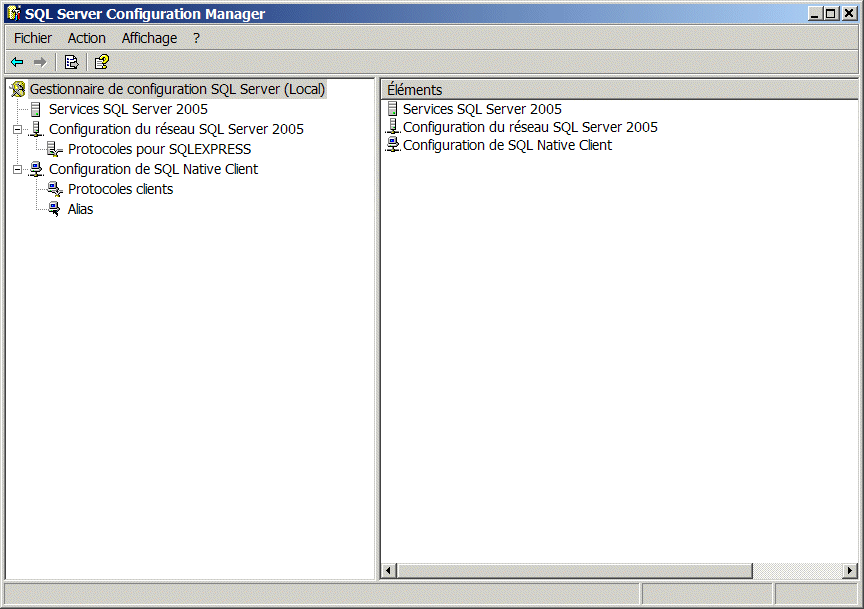
Task: Click the horizontal scrollbar left arrow
Action: pyautogui.click(x=389, y=570)
